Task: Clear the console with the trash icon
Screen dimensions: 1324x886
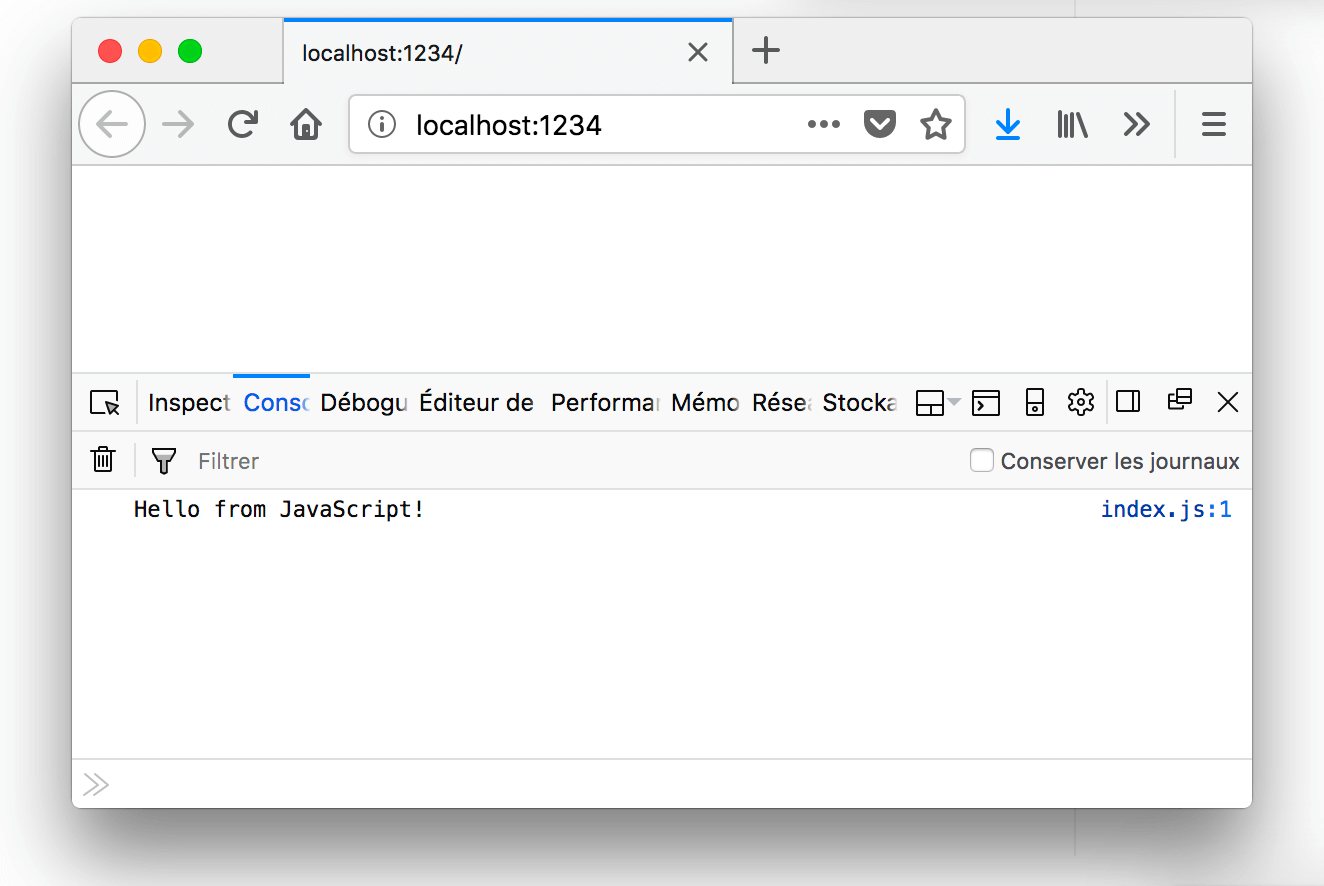Action: click(103, 460)
